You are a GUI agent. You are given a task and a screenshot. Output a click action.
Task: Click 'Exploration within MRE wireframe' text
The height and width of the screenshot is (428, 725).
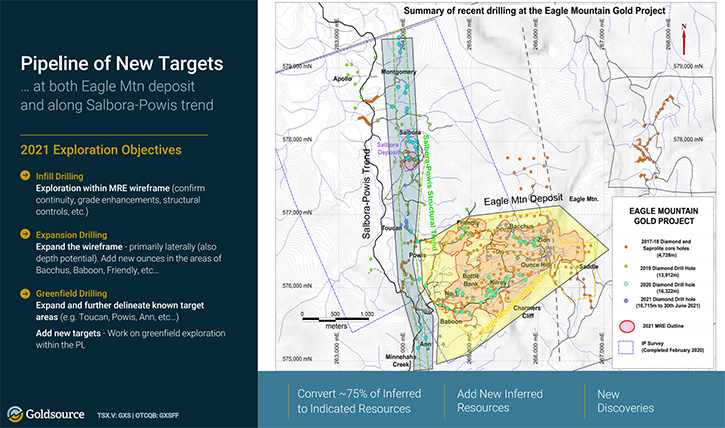tap(103, 188)
